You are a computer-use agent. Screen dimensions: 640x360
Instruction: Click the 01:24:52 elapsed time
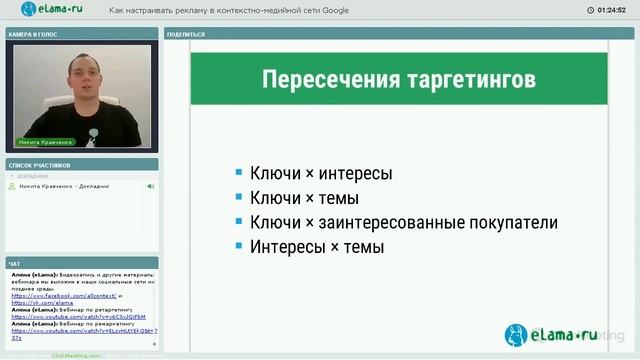[x=611, y=10]
